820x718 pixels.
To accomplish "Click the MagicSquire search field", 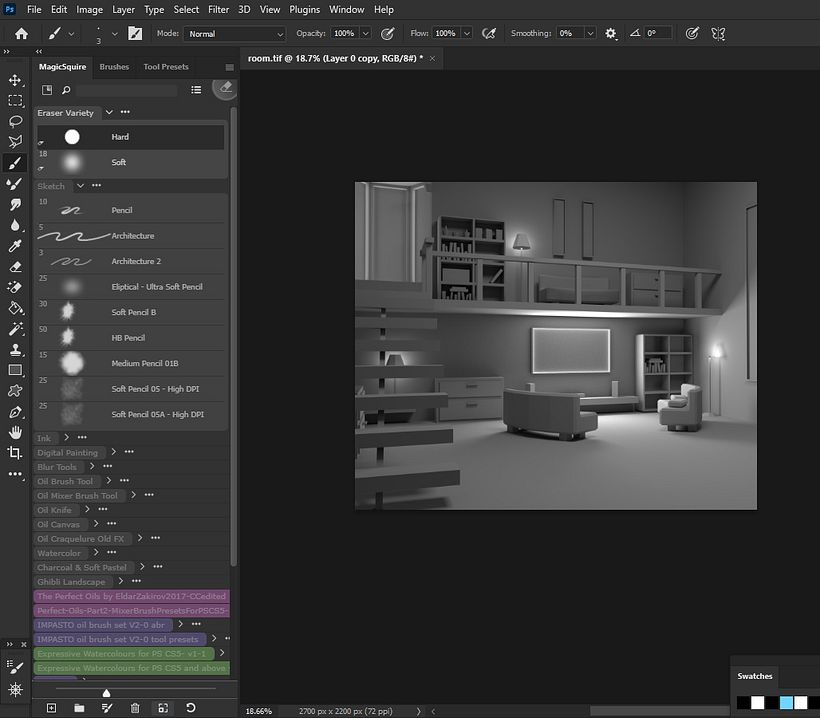I will 127,90.
